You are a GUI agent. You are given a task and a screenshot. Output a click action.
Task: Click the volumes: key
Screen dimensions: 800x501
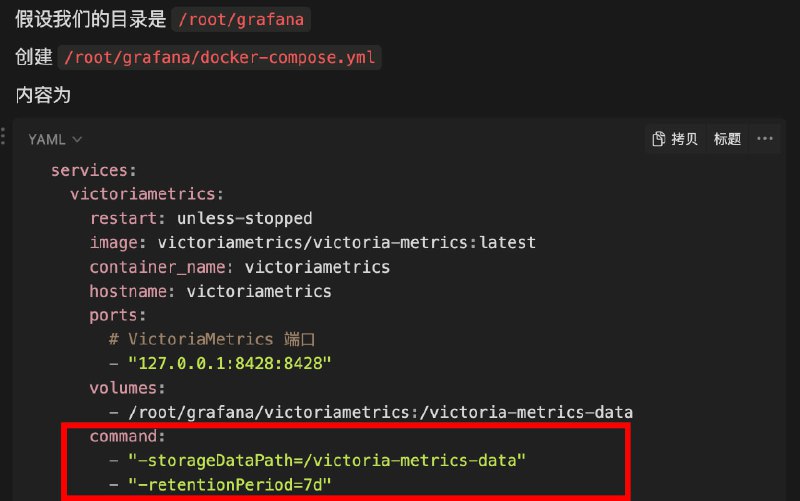128,388
